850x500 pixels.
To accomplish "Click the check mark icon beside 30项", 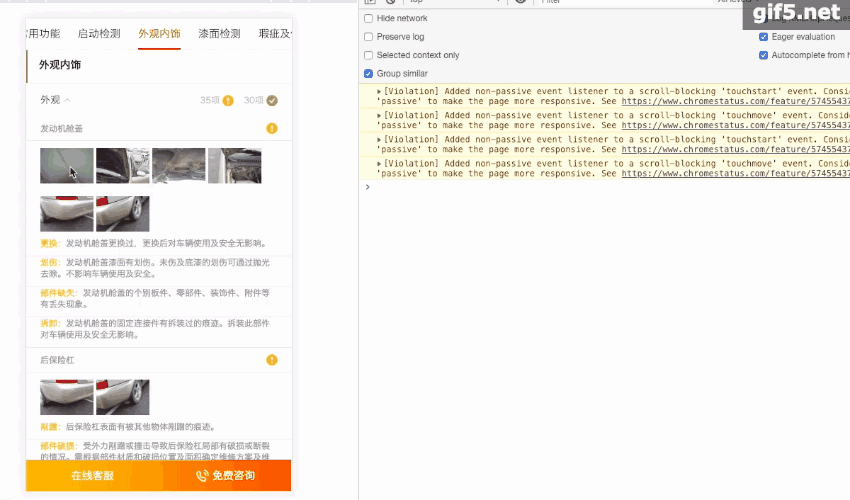I will point(272,100).
